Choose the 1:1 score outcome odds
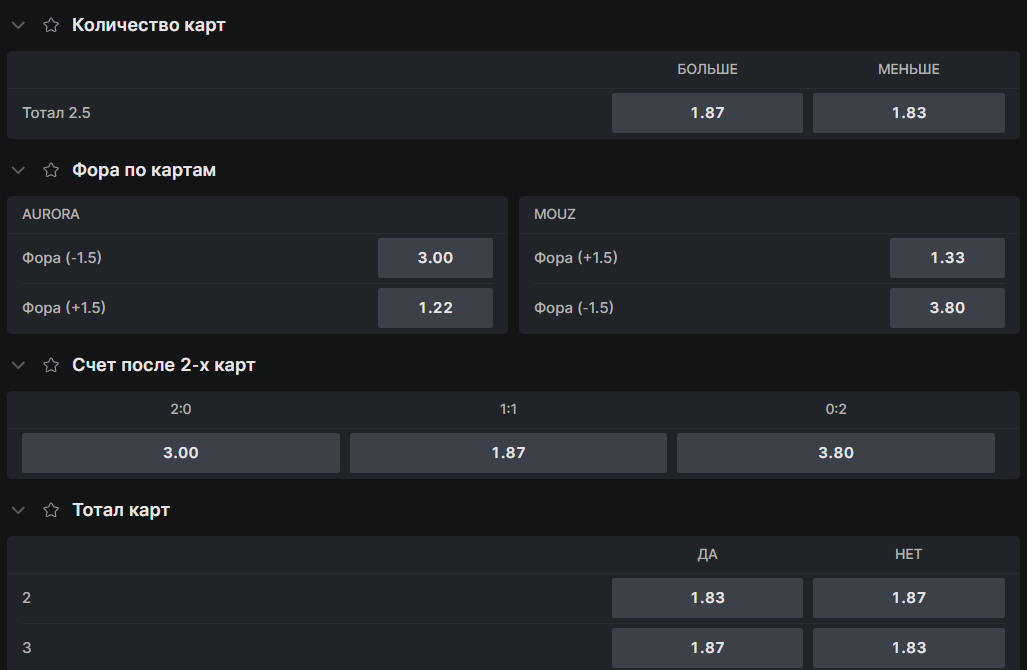The width and height of the screenshot is (1027, 670). (508, 453)
